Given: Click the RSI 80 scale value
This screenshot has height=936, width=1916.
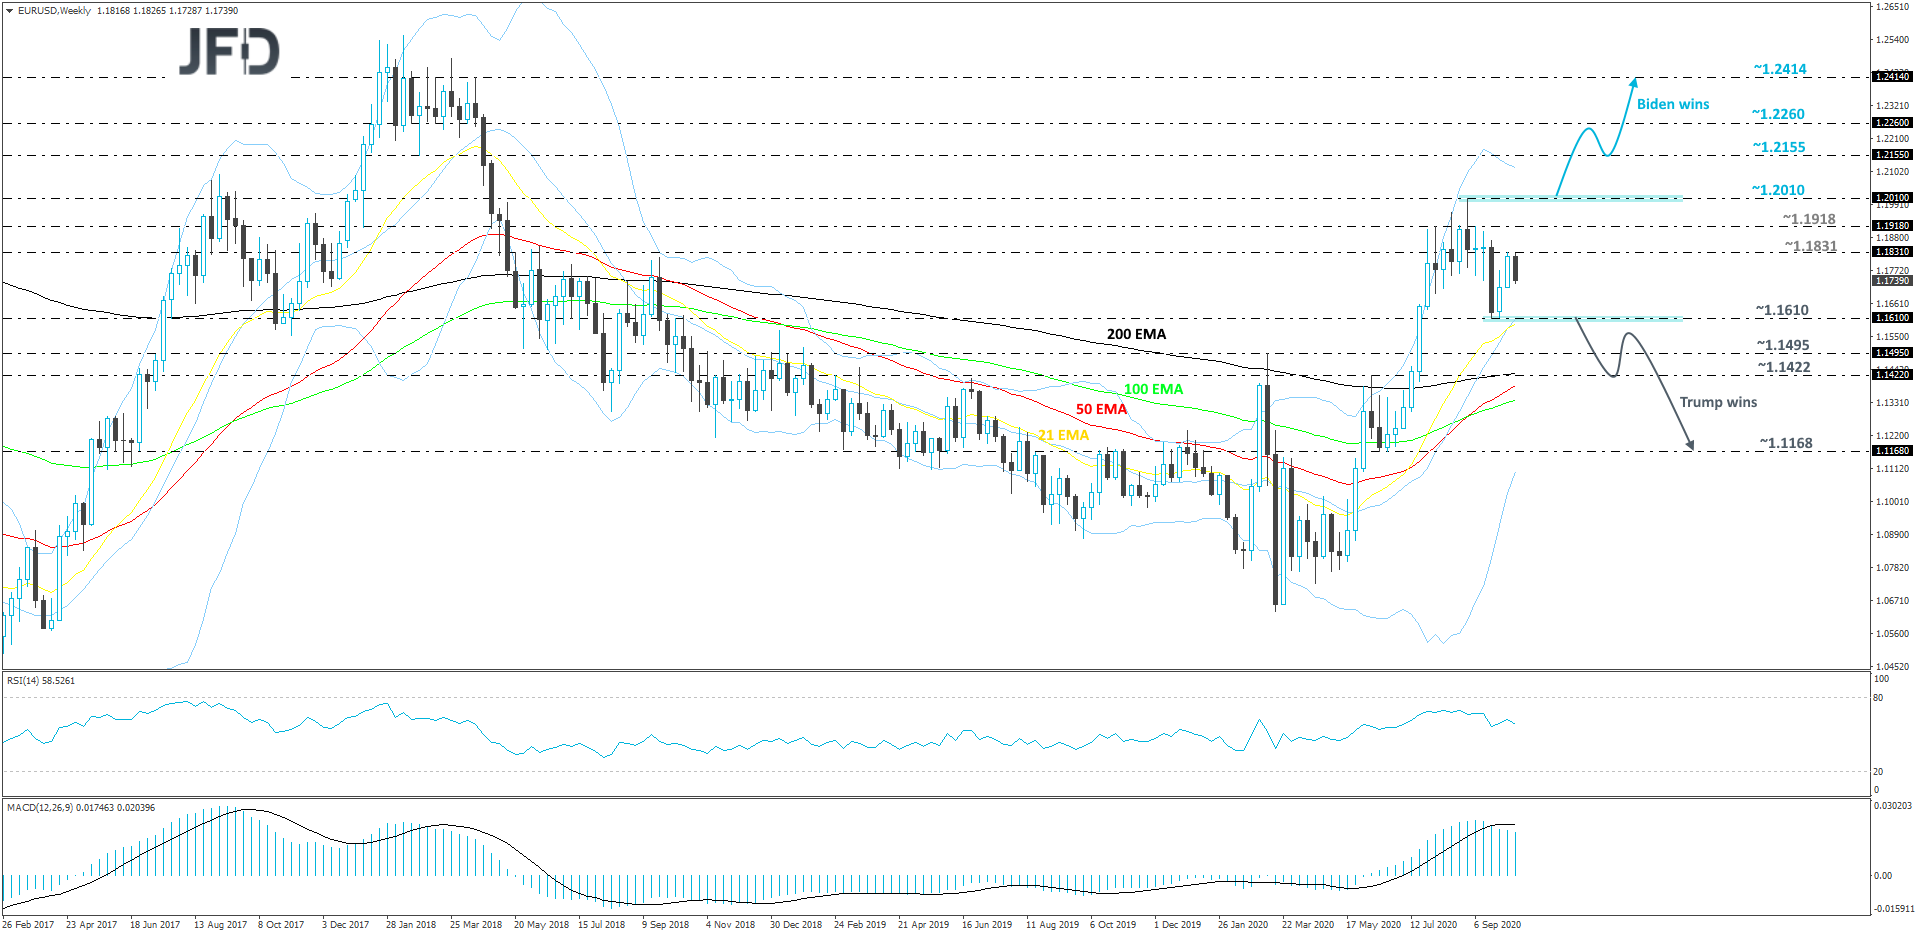Looking at the screenshot, I should click(1878, 698).
